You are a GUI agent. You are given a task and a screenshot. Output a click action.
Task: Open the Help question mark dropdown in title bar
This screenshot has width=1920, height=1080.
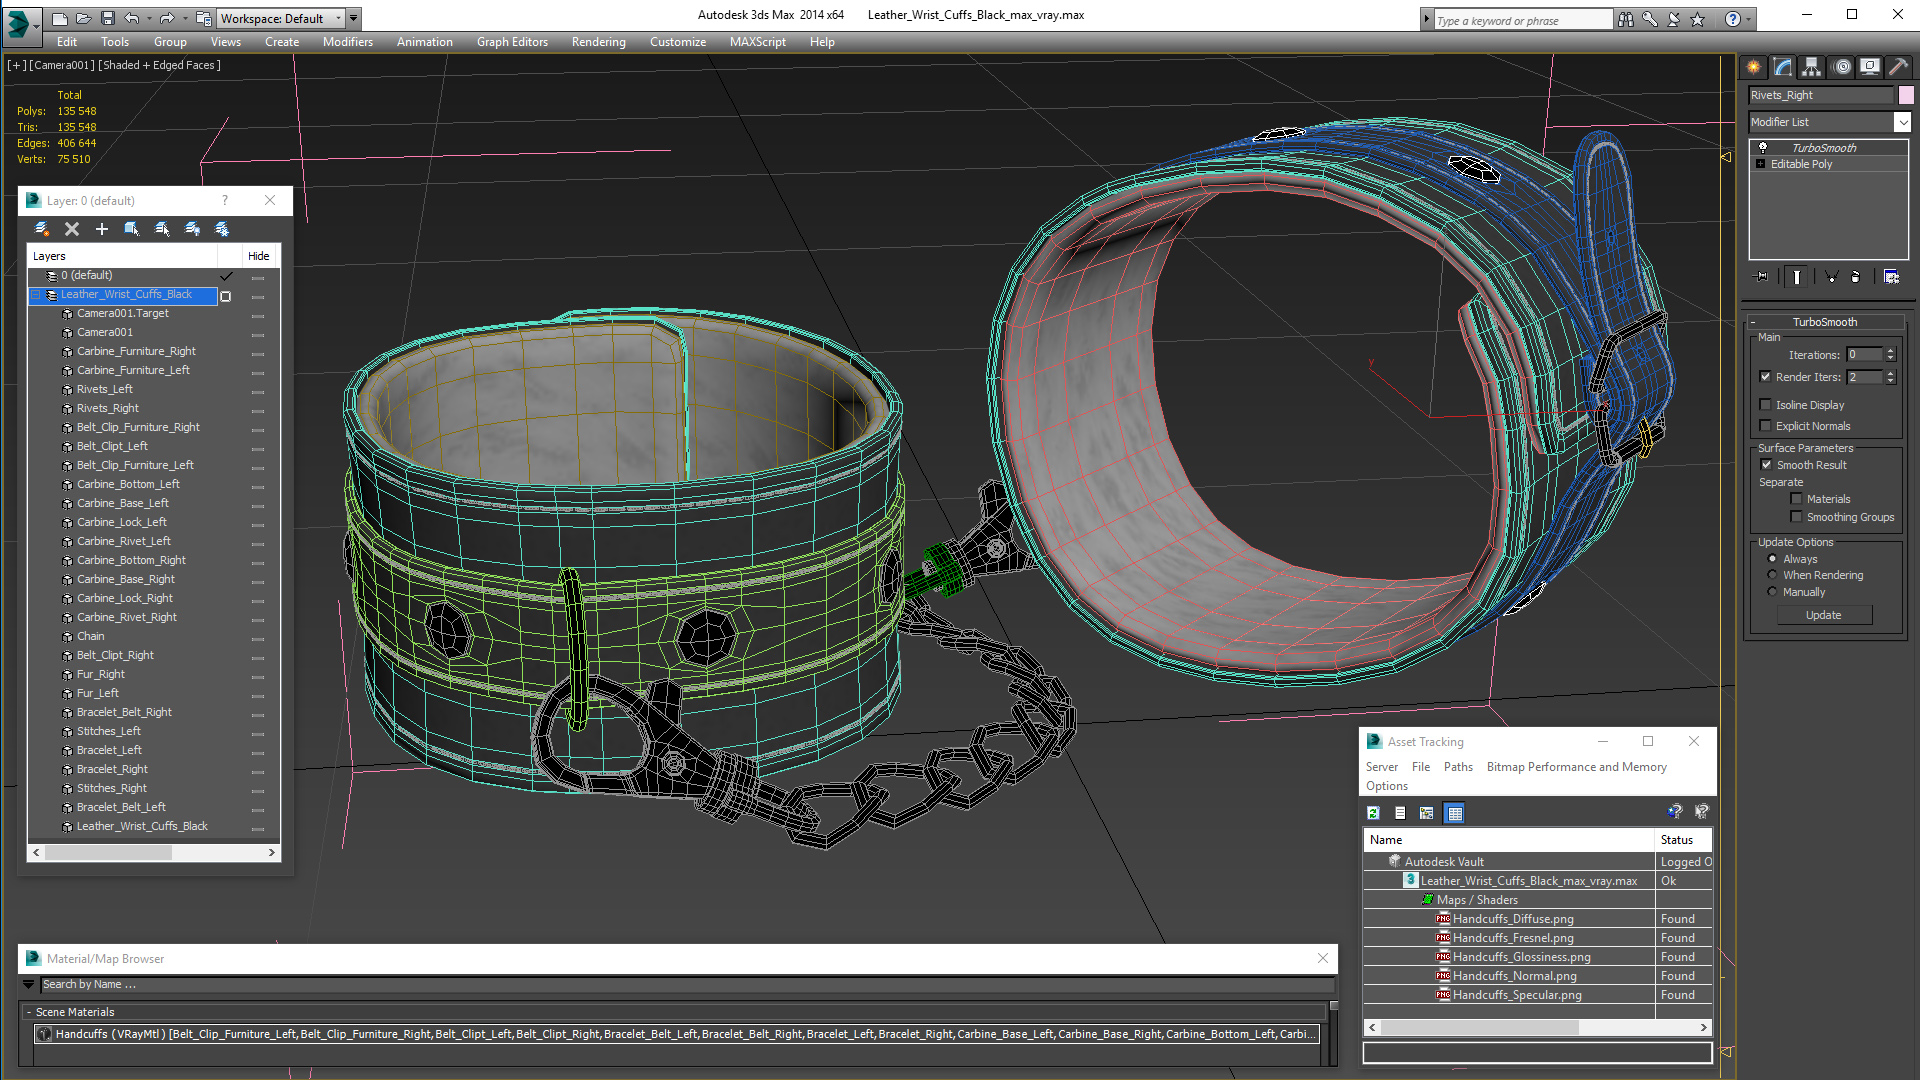point(1748,19)
